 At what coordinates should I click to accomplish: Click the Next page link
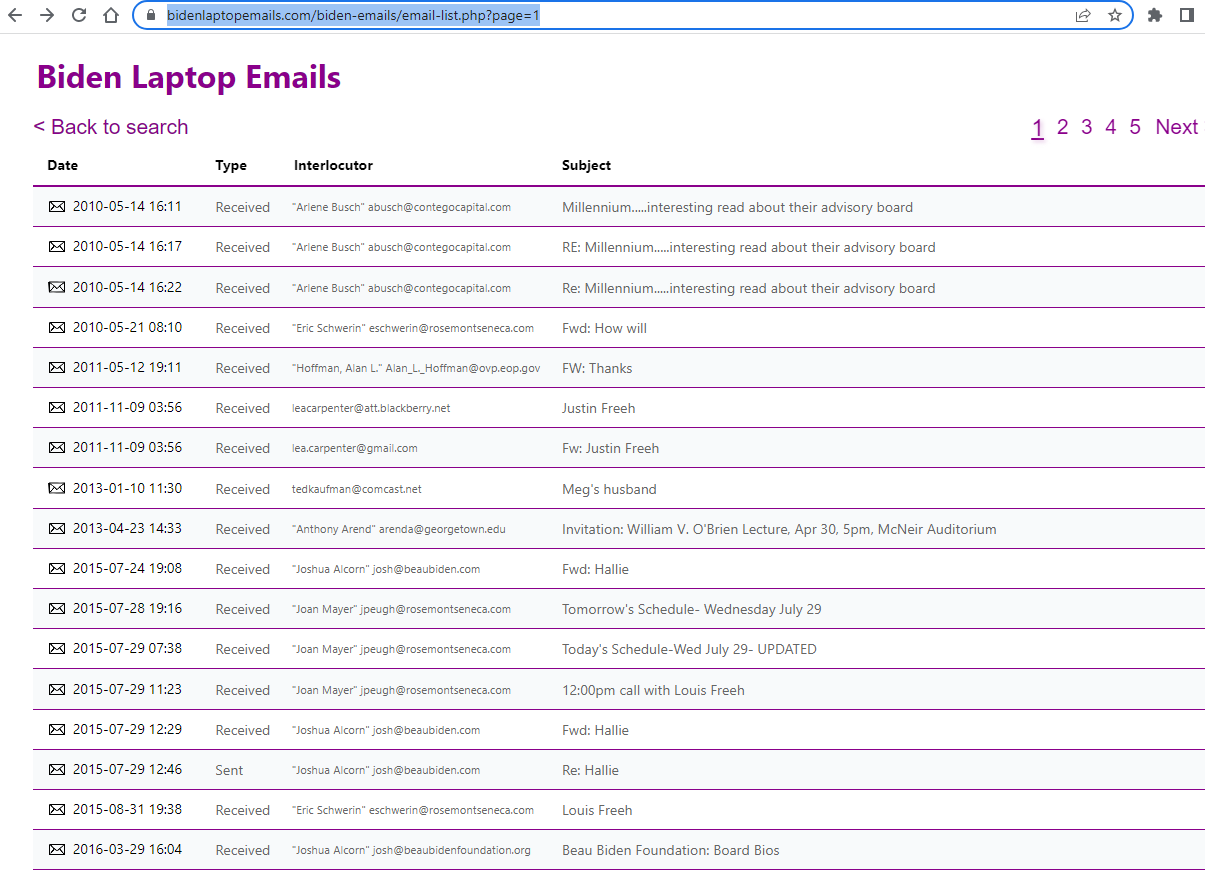tap(1176, 127)
